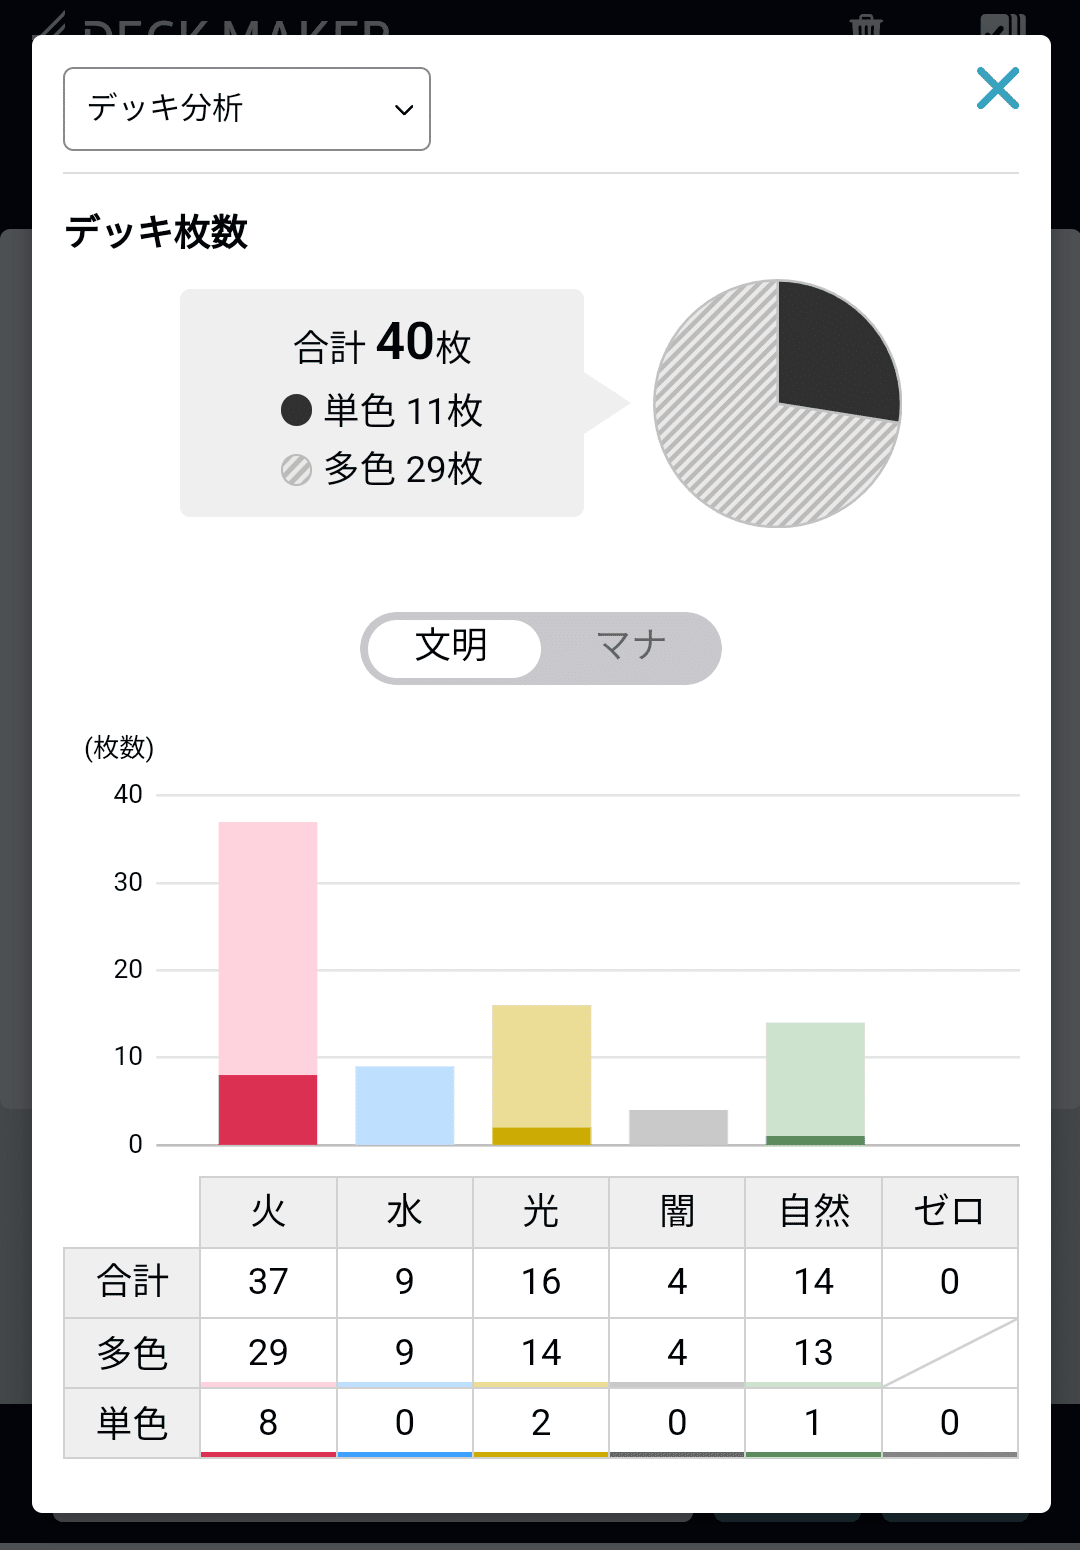This screenshot has width=1080, height=1550.
Task: Select the 火 column header
Action: click(268, 1212)
